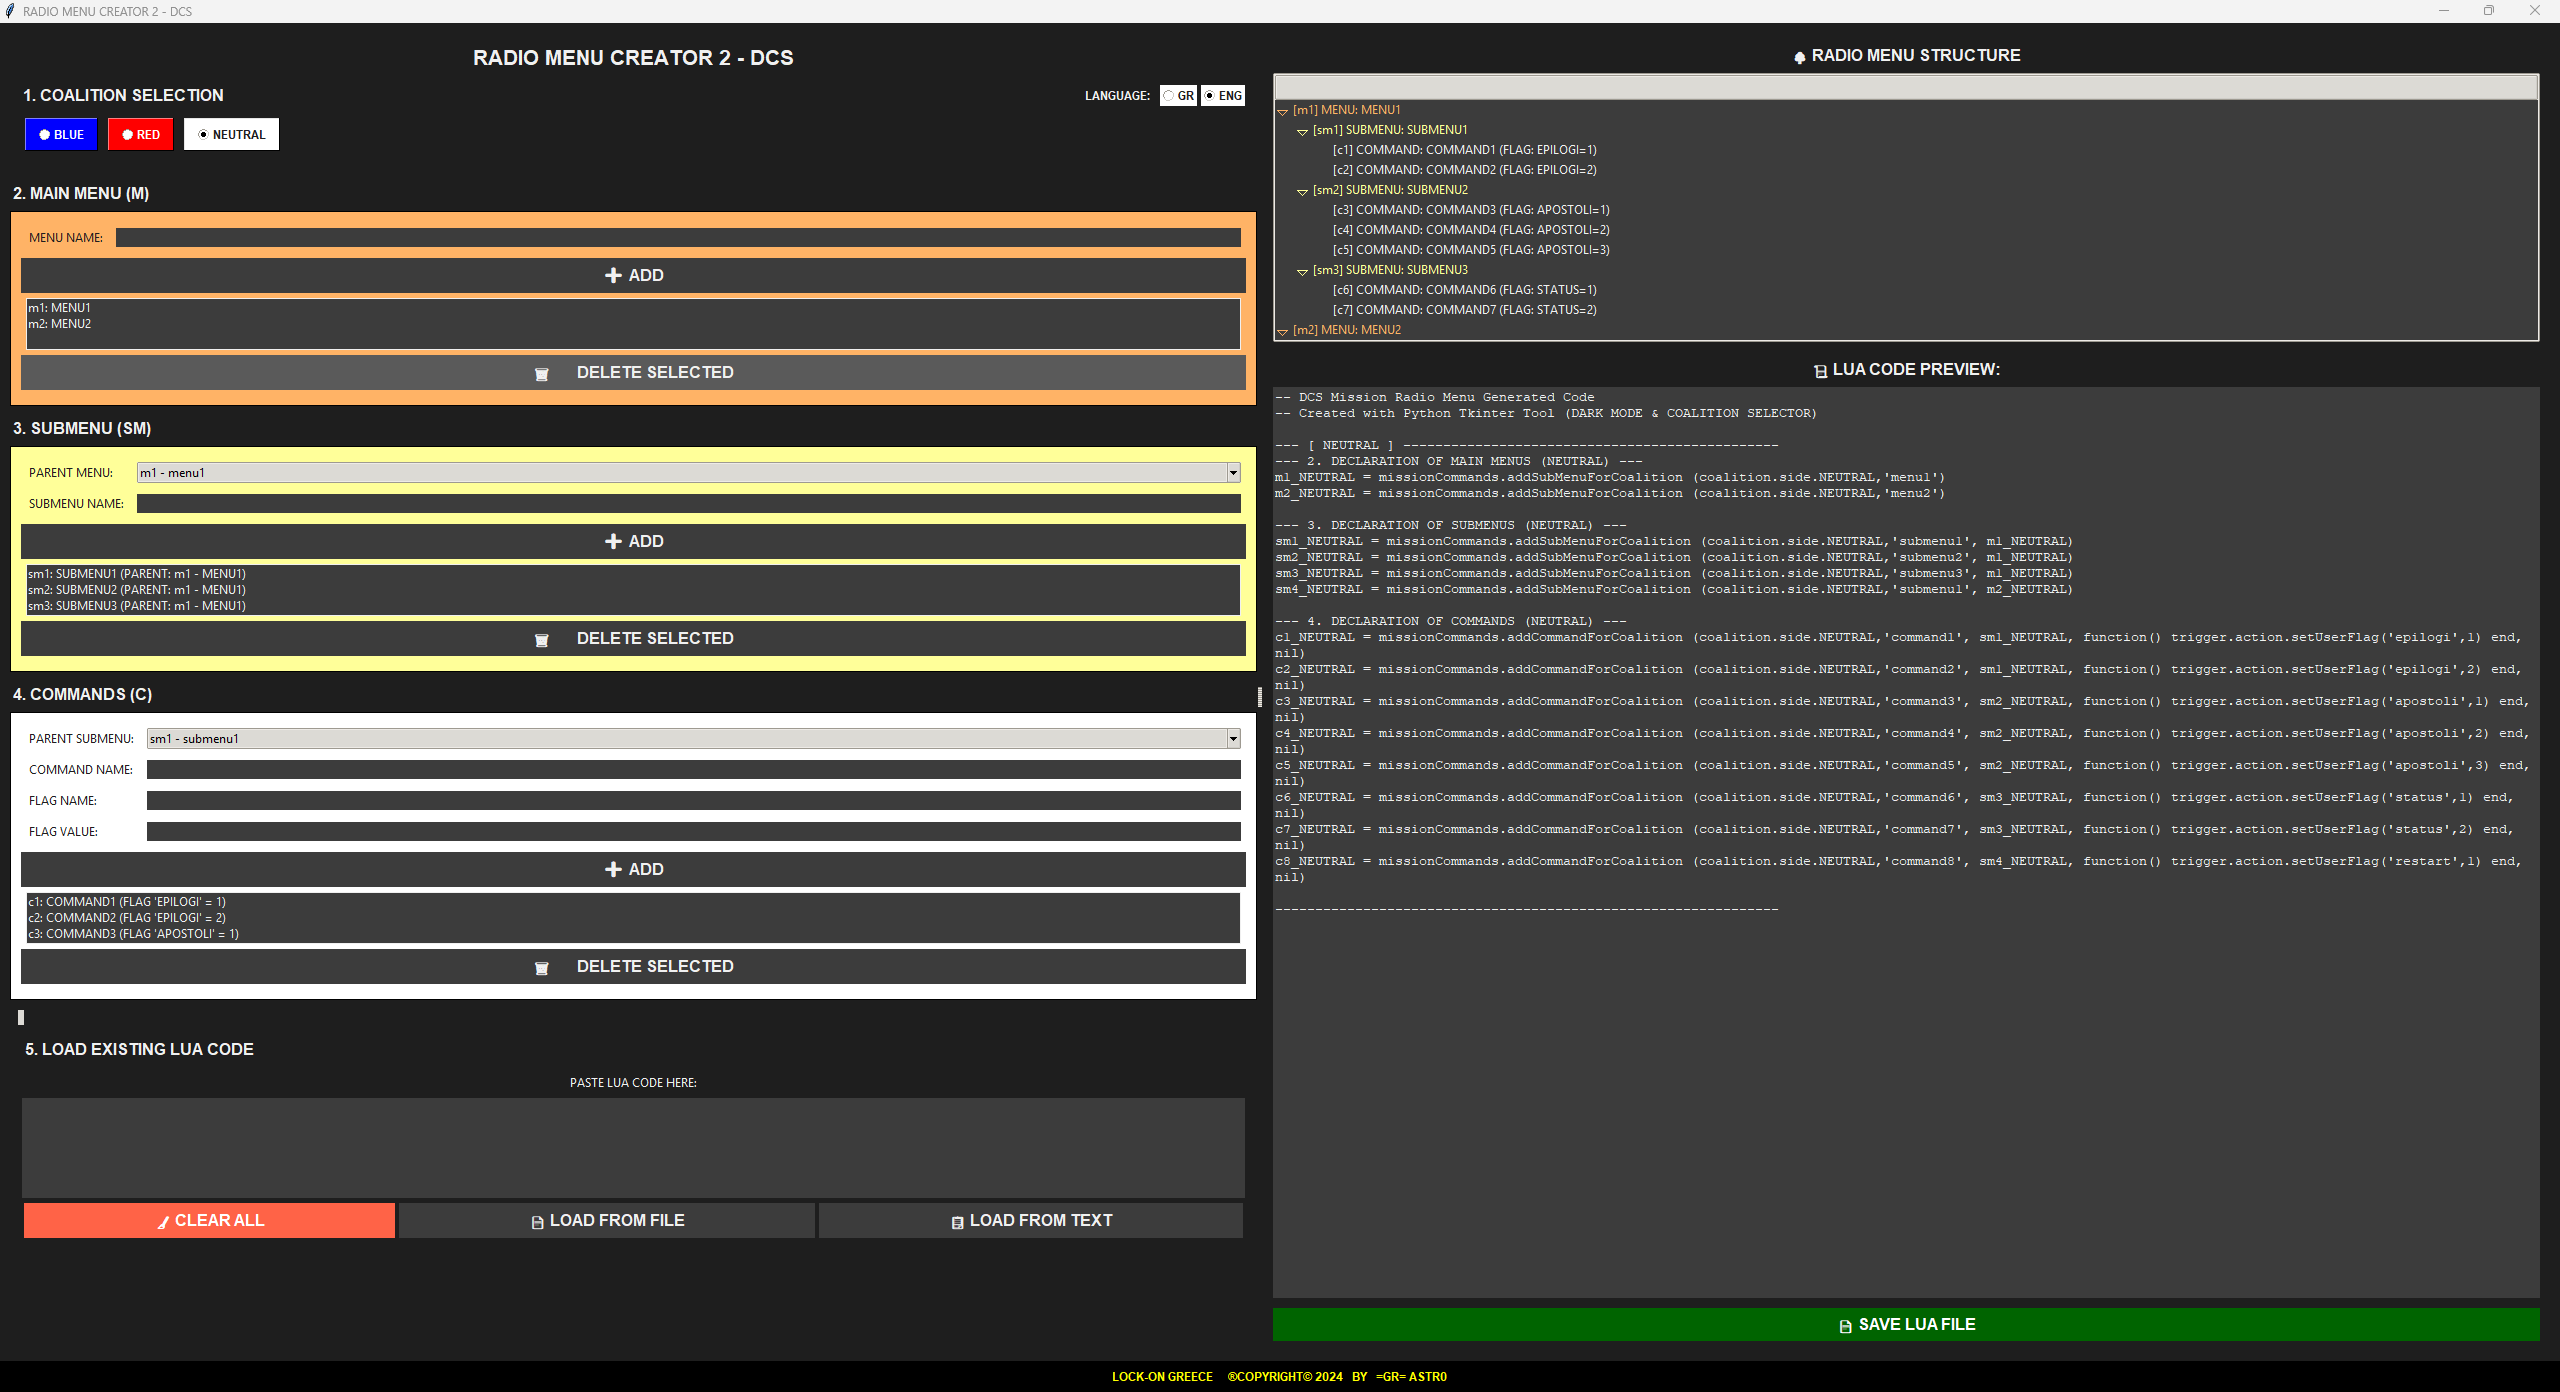Screen dimensions: 2560x1392
Task: Collapse the SUBMENU2 tree node
Action: pyautogui.click(x=1302, y=191)
